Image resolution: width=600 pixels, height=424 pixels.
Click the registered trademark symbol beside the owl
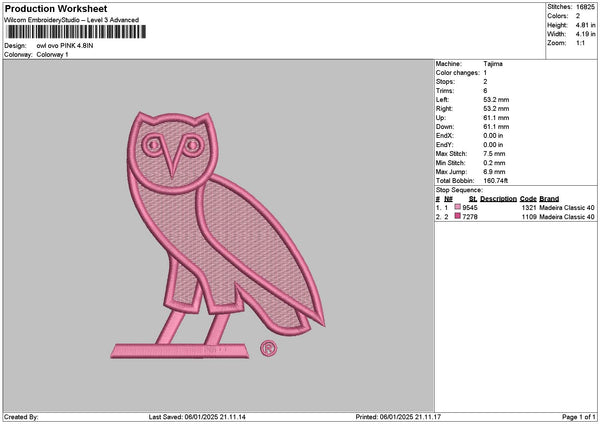(x=268, y=348)
